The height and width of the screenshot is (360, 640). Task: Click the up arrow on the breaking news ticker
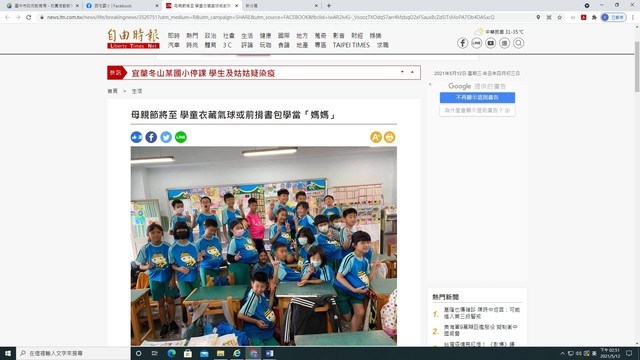pos(412,72)
